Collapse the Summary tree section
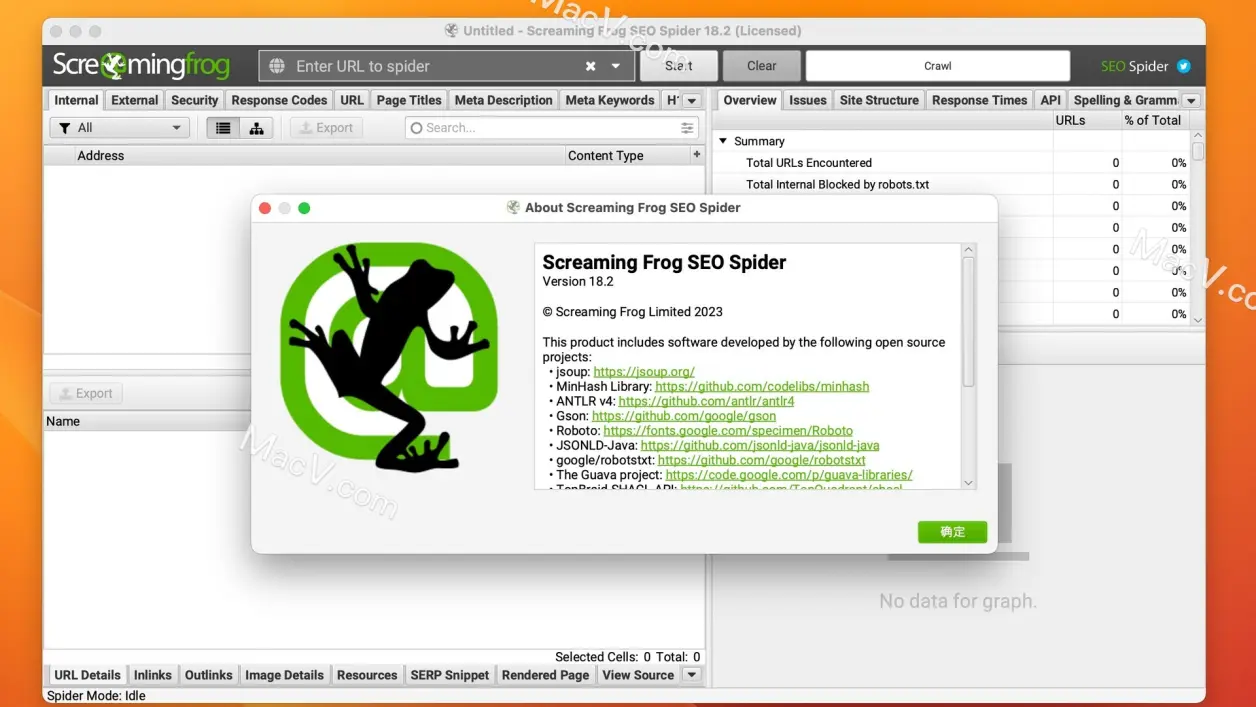 point(723,141)
